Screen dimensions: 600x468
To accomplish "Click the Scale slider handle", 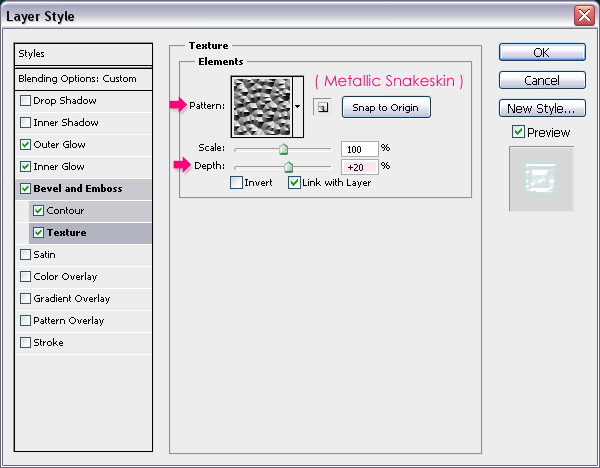I will point(283,149).
